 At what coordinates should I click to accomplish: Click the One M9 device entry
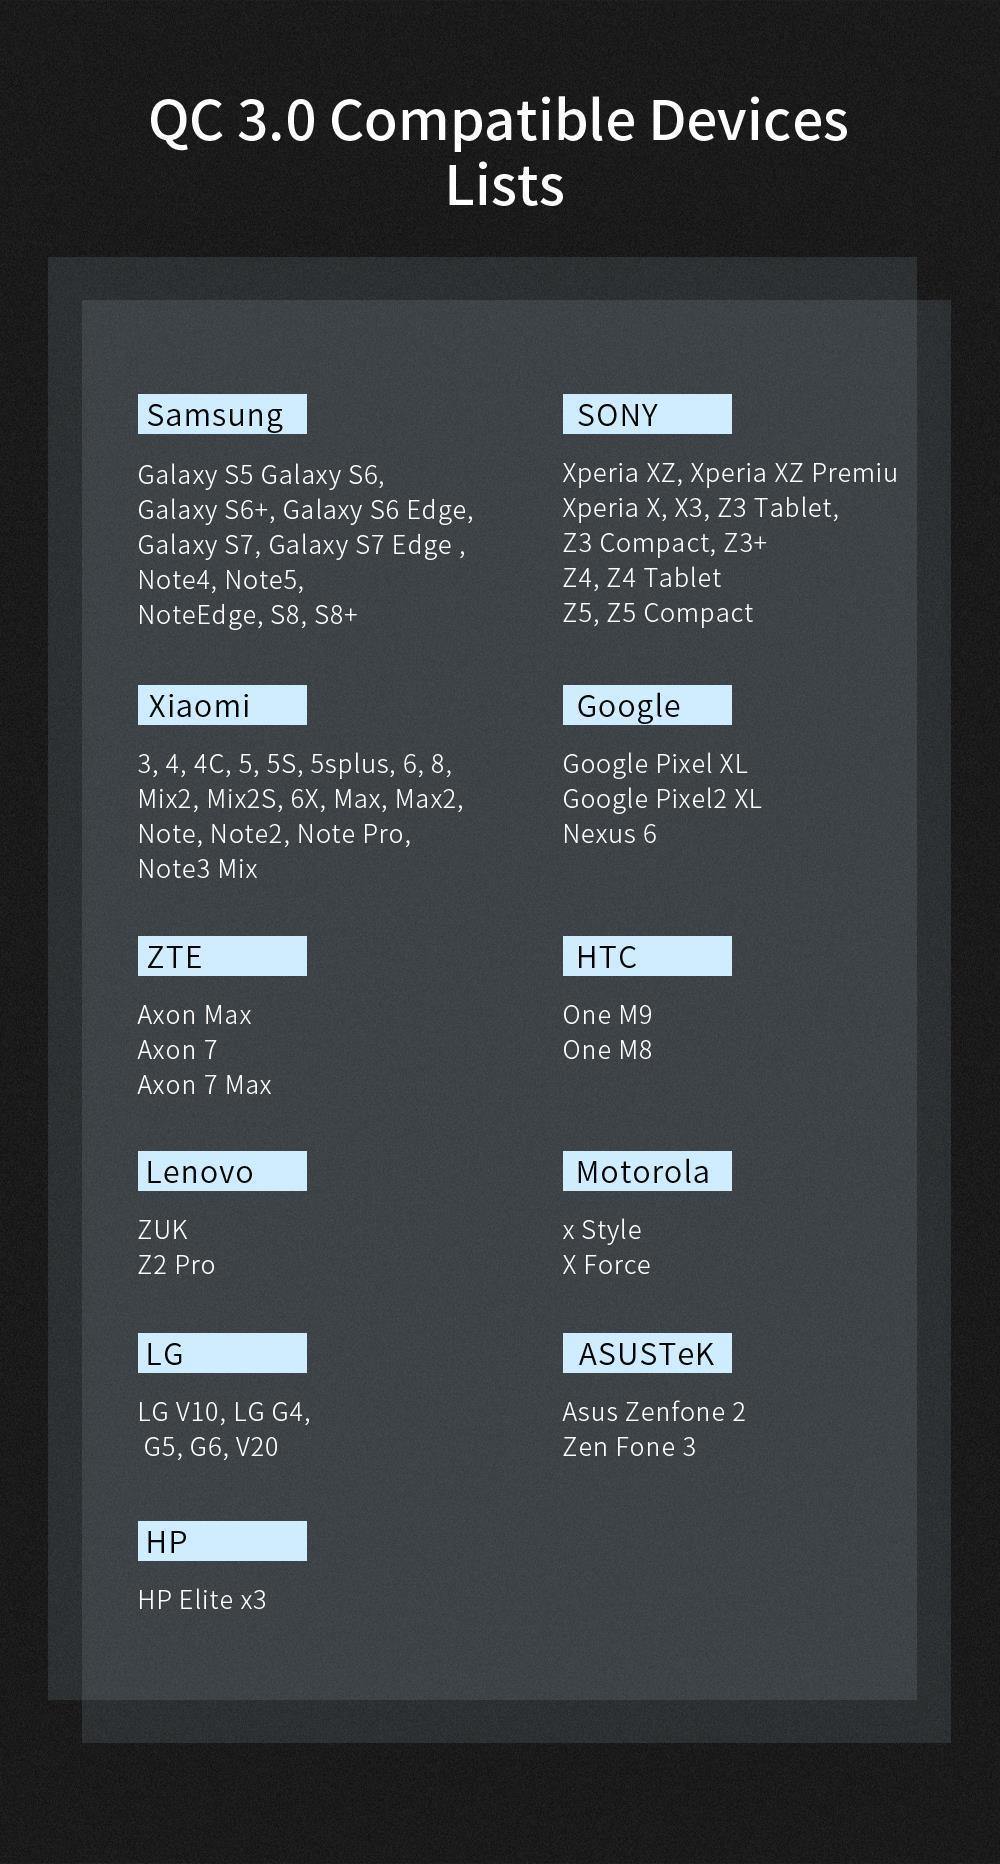(x=607, y=1014)
